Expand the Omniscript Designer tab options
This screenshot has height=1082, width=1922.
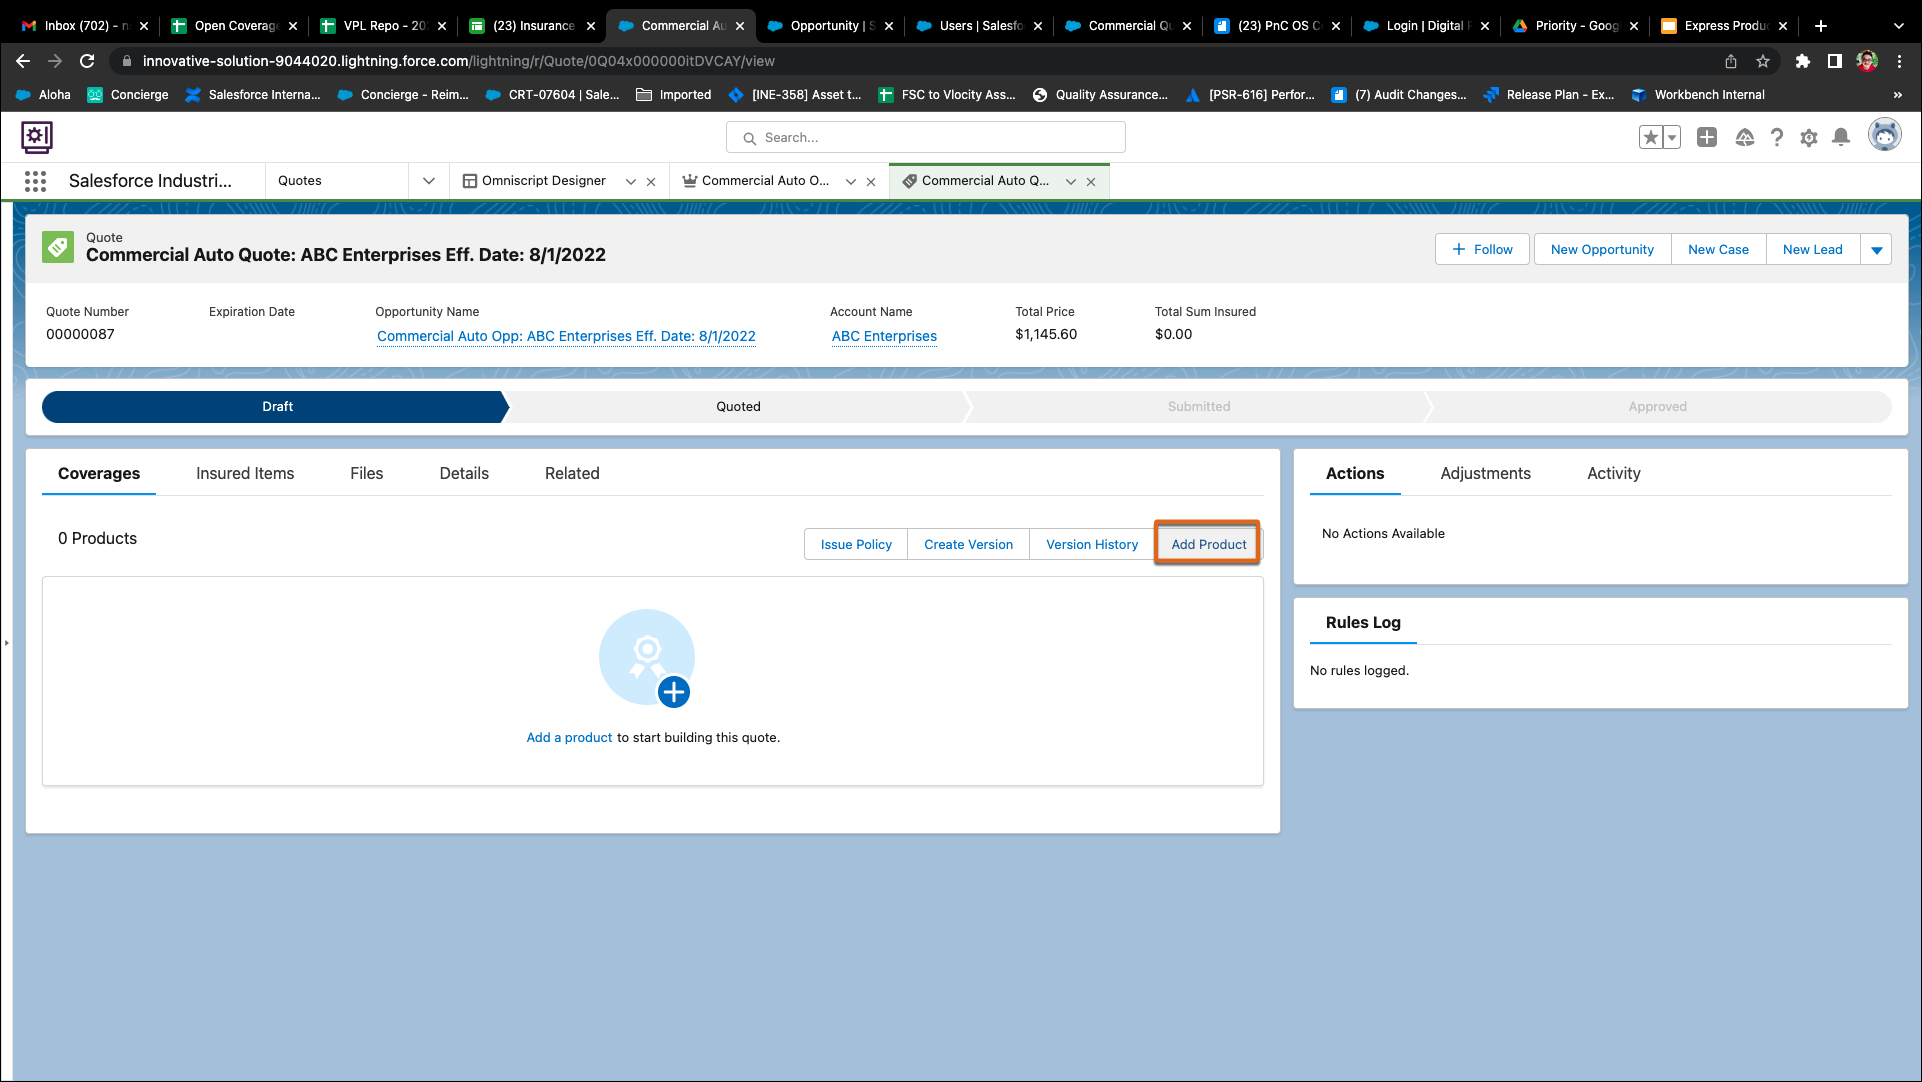631,182
